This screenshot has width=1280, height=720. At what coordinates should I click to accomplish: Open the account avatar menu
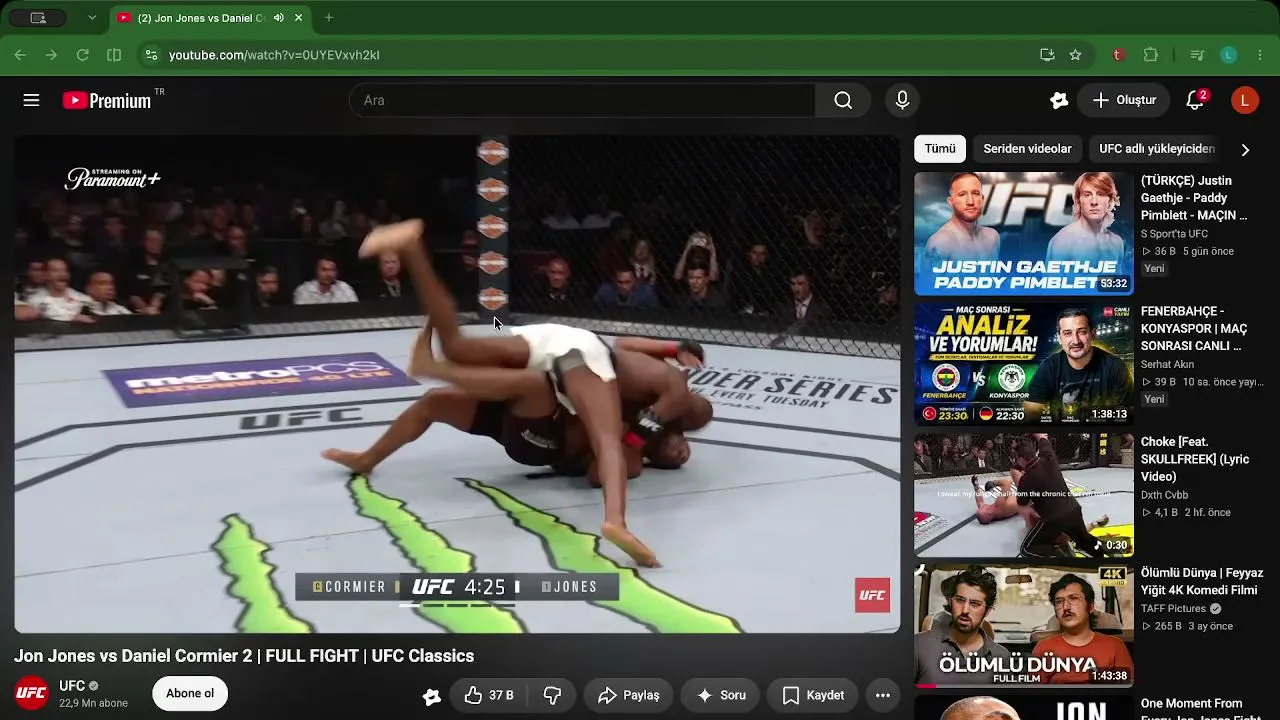[x=1244, y=100]
